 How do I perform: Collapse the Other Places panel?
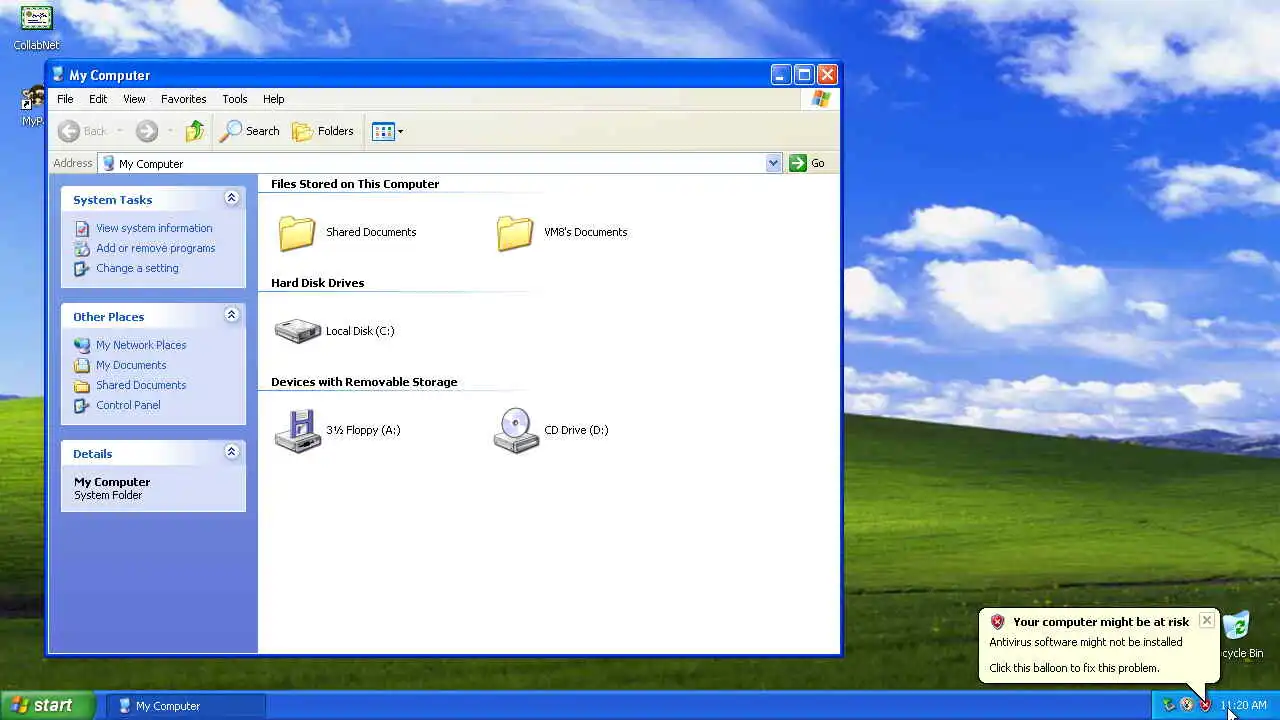point(231,315)
